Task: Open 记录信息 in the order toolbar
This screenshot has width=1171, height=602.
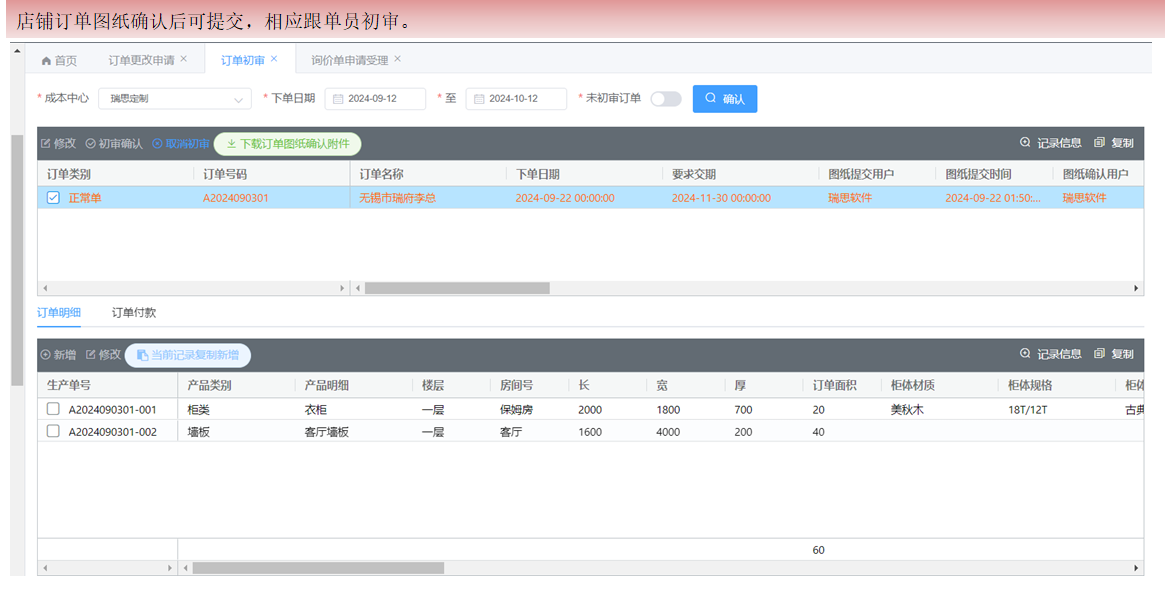Action: (1051, 143)
